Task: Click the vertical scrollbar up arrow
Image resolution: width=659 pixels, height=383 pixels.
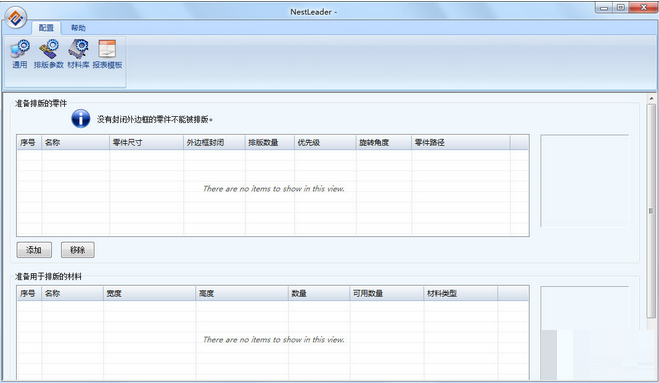Action: [651, 98]
